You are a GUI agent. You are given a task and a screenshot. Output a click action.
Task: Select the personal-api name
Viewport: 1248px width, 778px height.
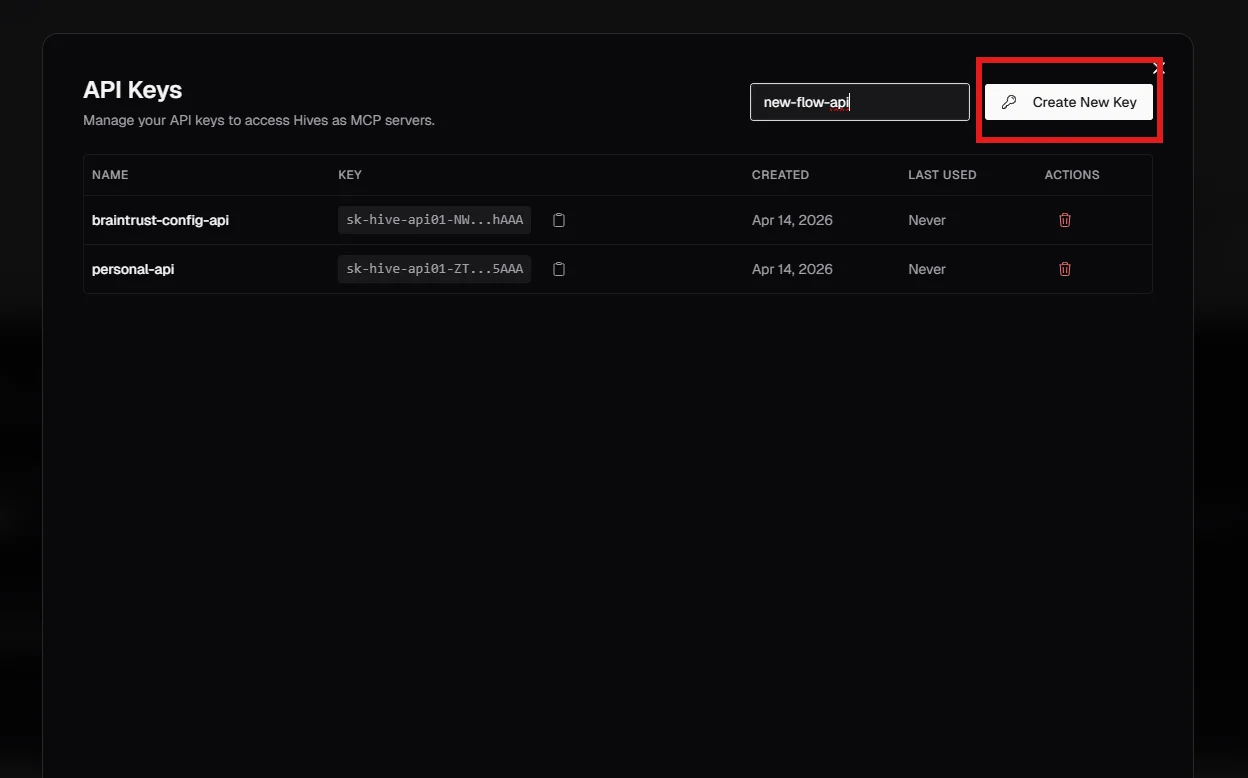click(x=133, y=269)
